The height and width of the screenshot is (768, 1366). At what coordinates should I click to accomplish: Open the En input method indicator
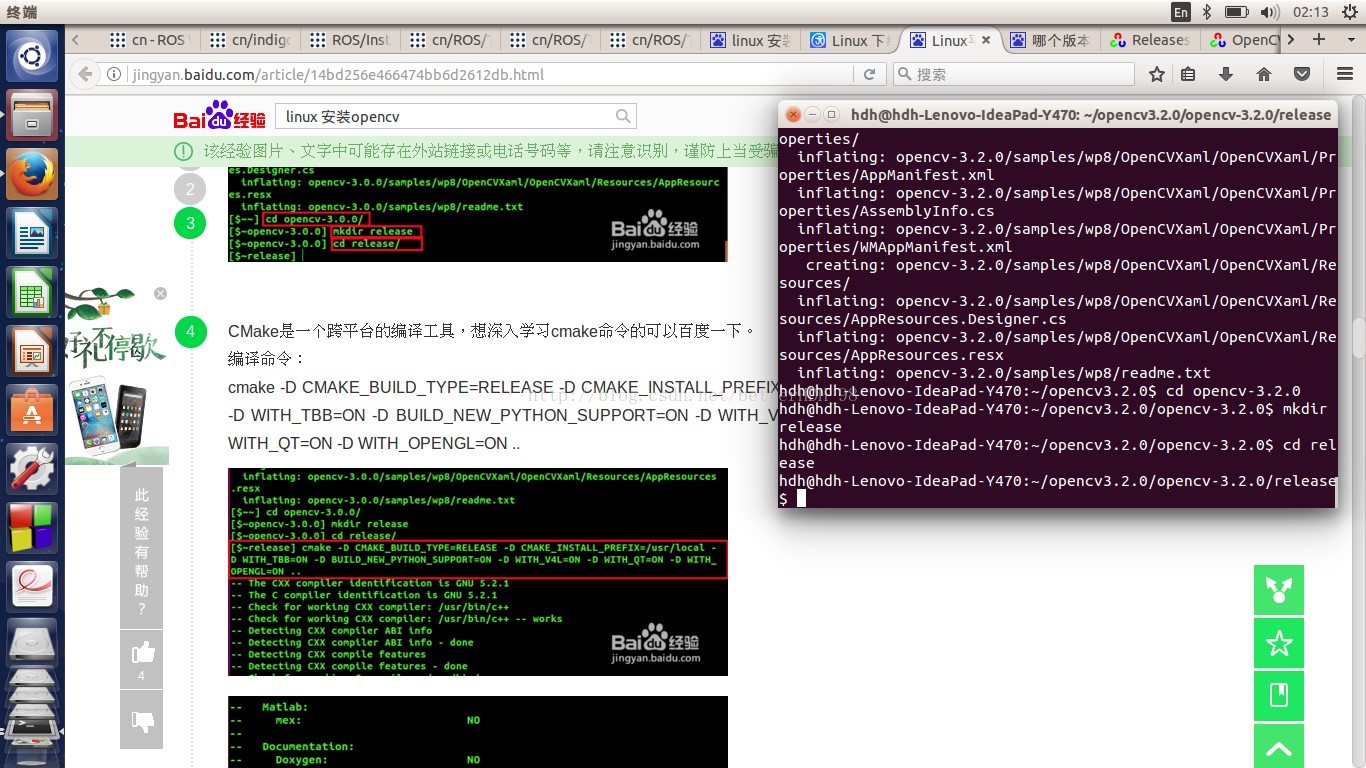coord(1181,12)
